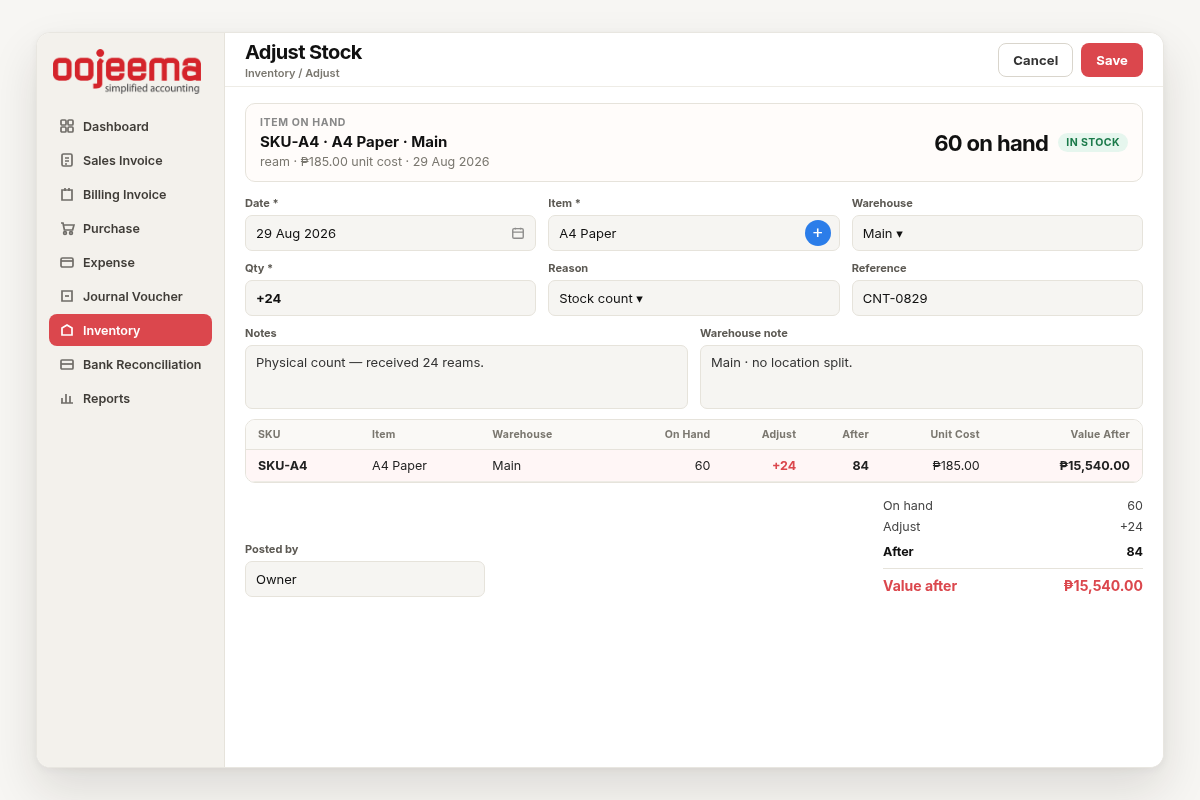Screen dimensions: 1200x800
Task: Click the On Hand column header
Action: tap(687, 434)
